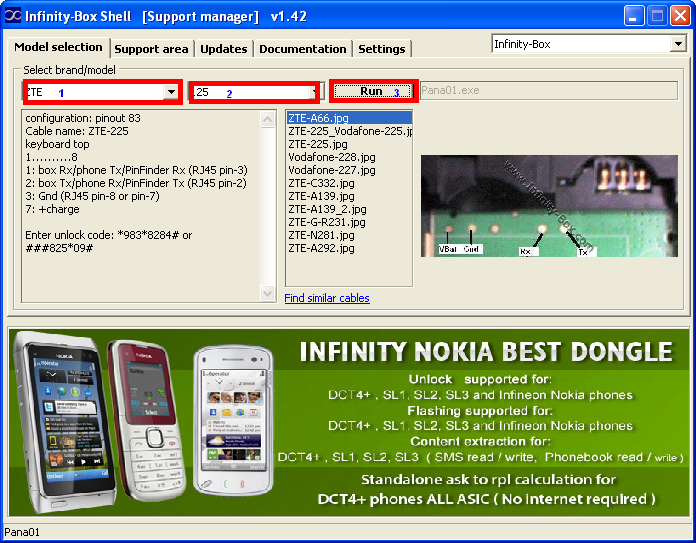Viewport: 696px width, 543px height.
Task: Choose ZTE-N281.jpg list item
Action: [x=349, y=235]
